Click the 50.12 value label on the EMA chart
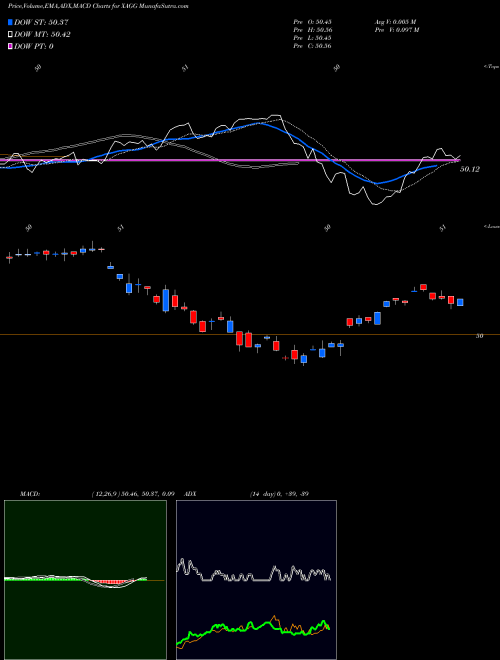The width and height of the screenshot is (500, 660). pyautogui.click(x=470, y=169)
